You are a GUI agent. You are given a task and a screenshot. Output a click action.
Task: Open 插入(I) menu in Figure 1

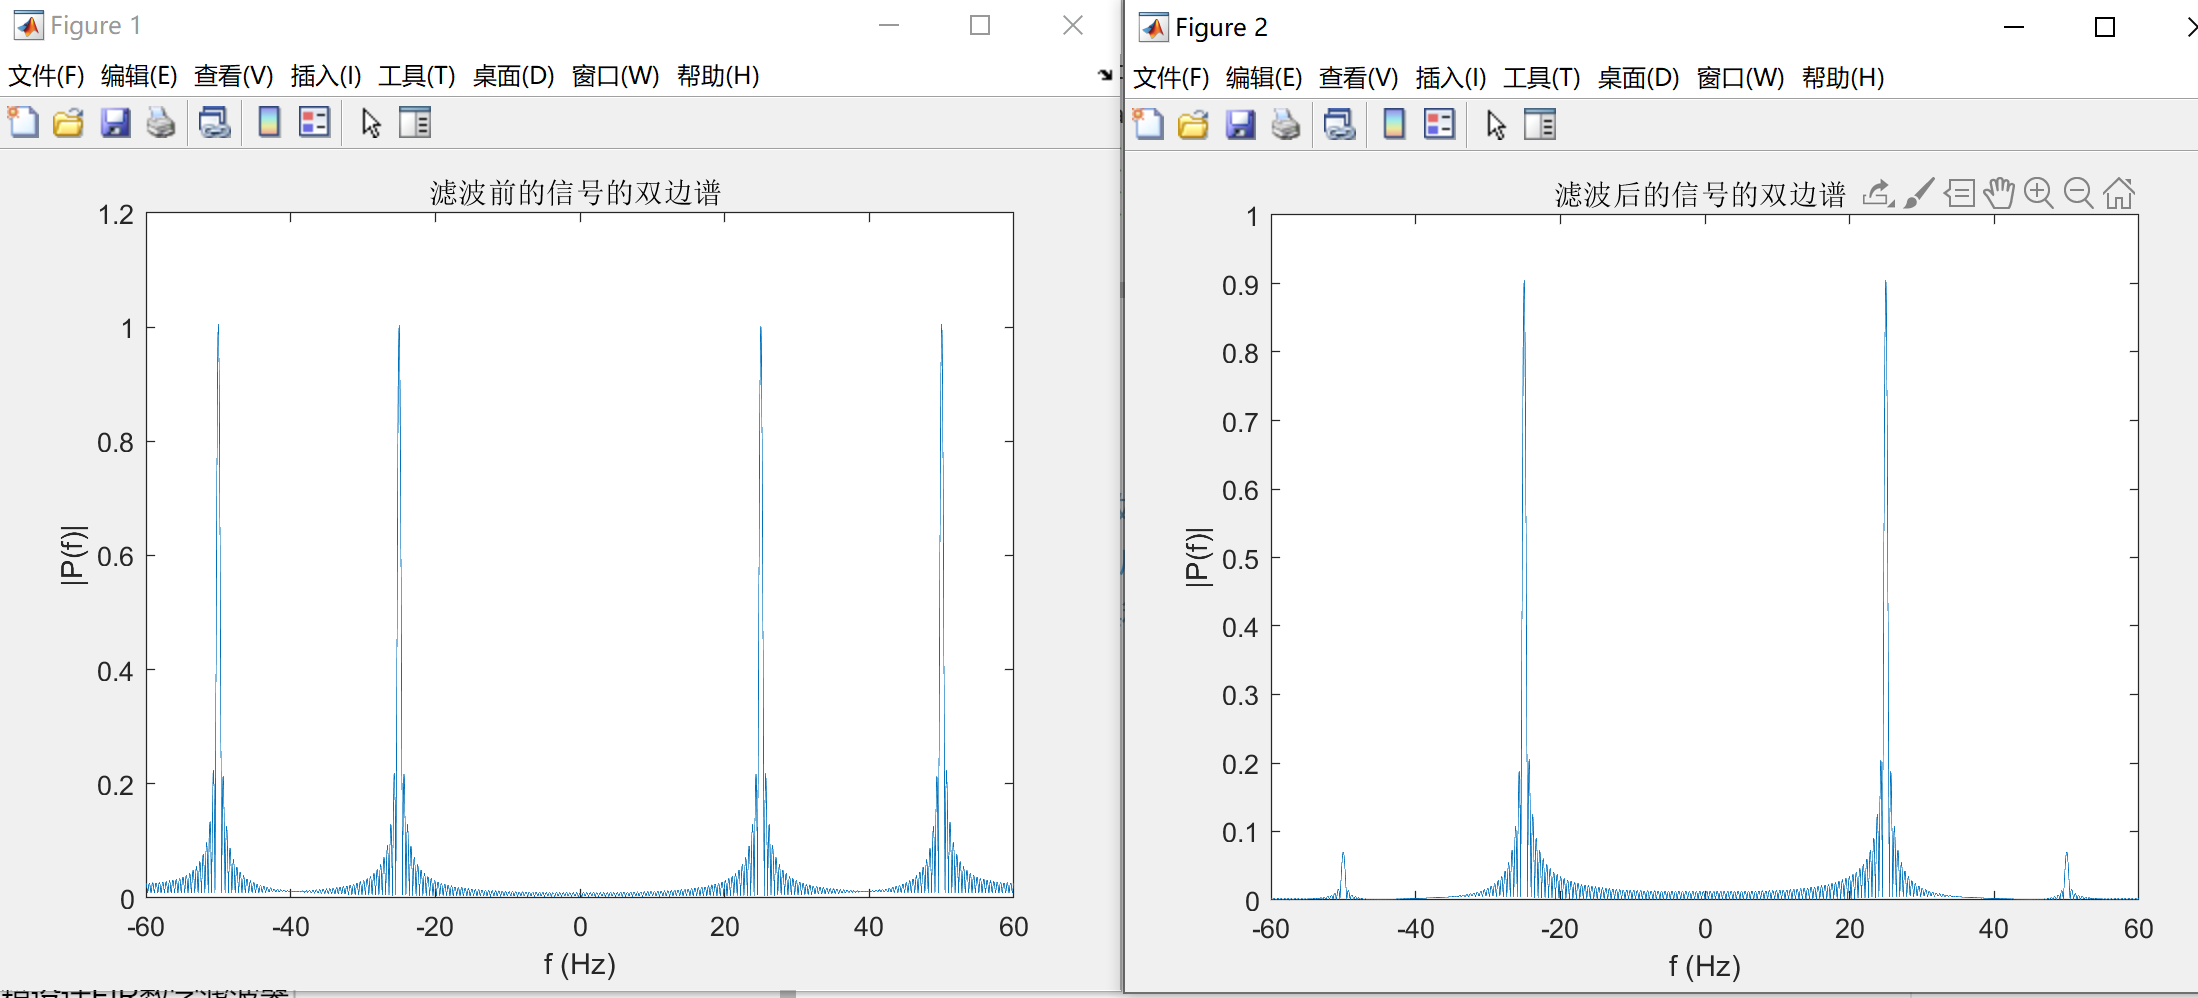tap(326, 76)
